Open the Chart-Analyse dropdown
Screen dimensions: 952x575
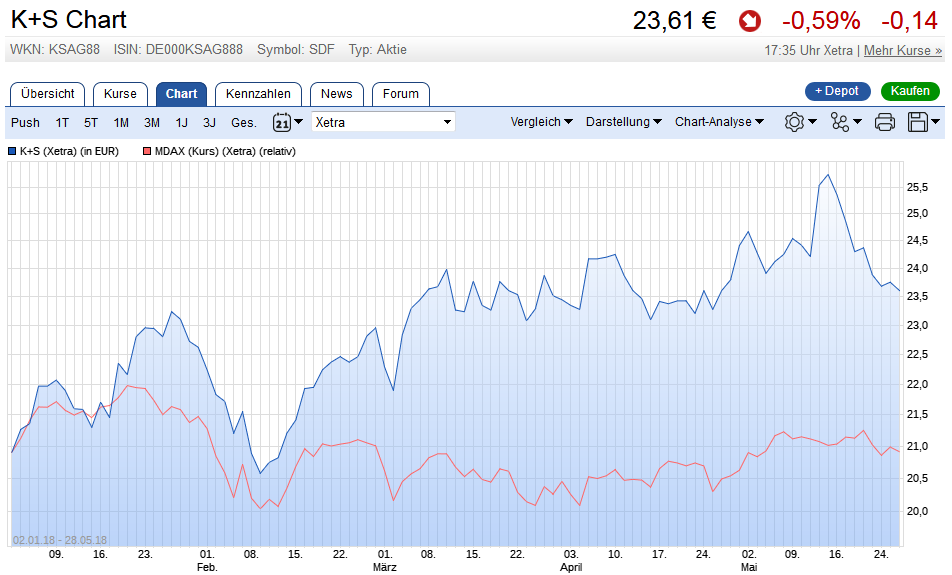pyautogui.click(x=719, y=122)
